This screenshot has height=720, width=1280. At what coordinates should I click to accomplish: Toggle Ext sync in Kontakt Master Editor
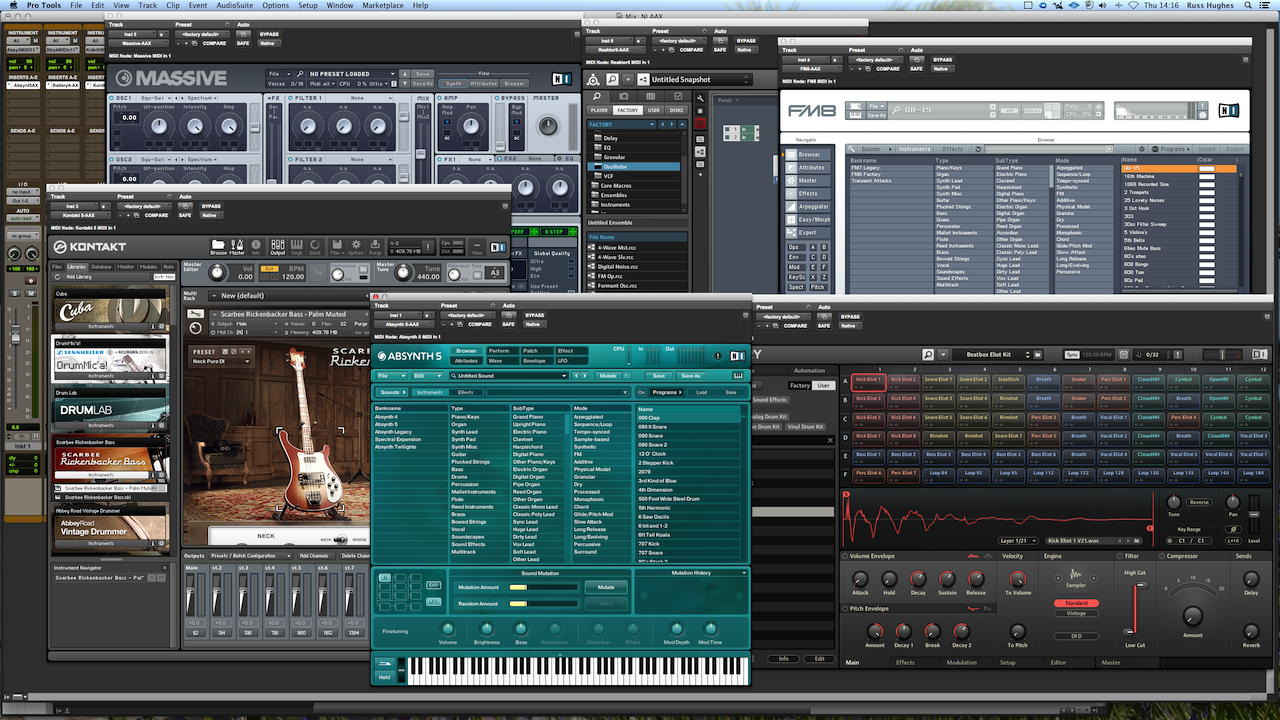click(268, 269)
